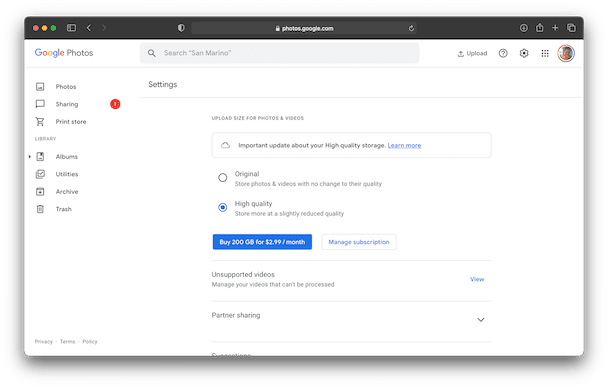Open Trash in the sidebar

64,209
